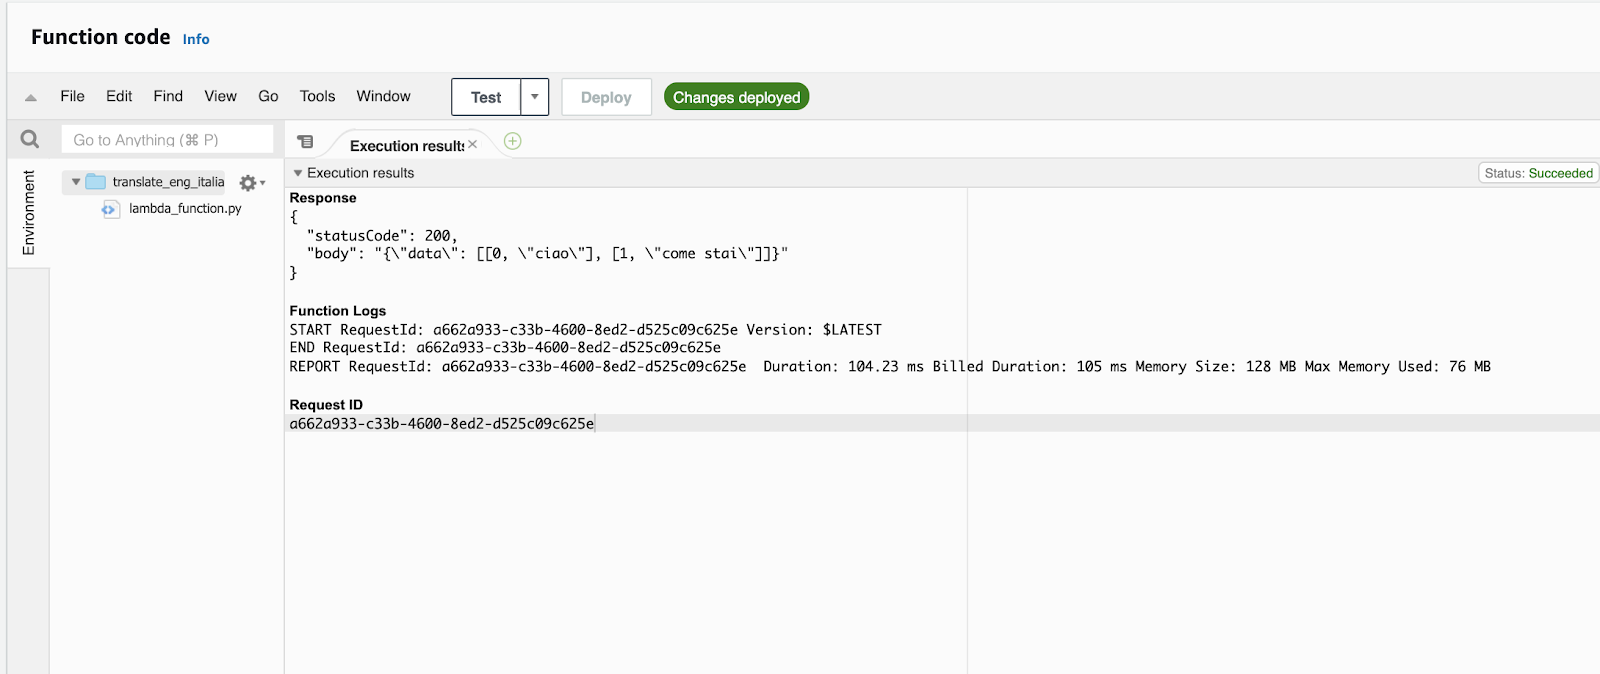Click the tab list pane icon

306,142
